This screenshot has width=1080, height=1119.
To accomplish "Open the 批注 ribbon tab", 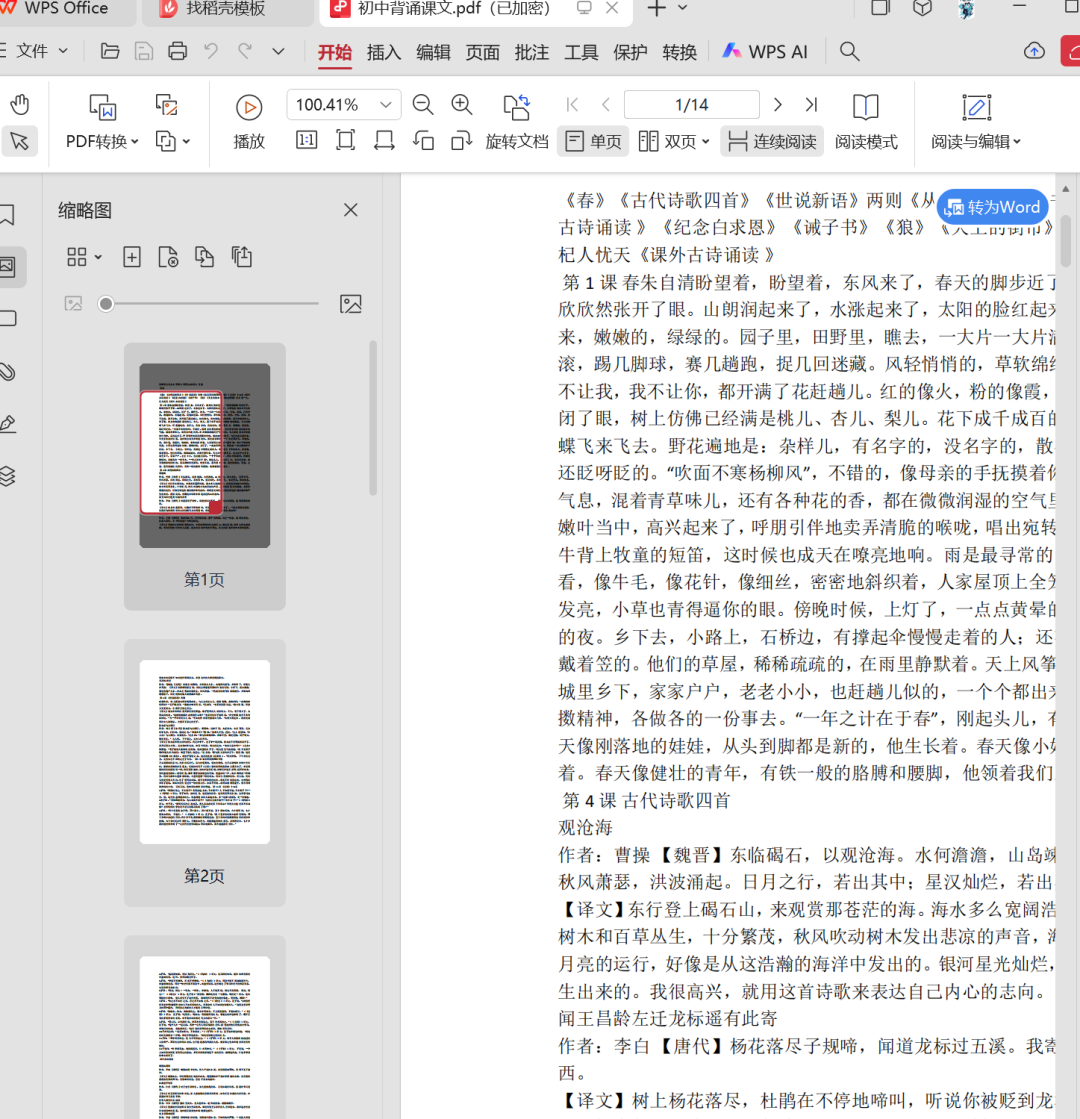I will 532,52.
